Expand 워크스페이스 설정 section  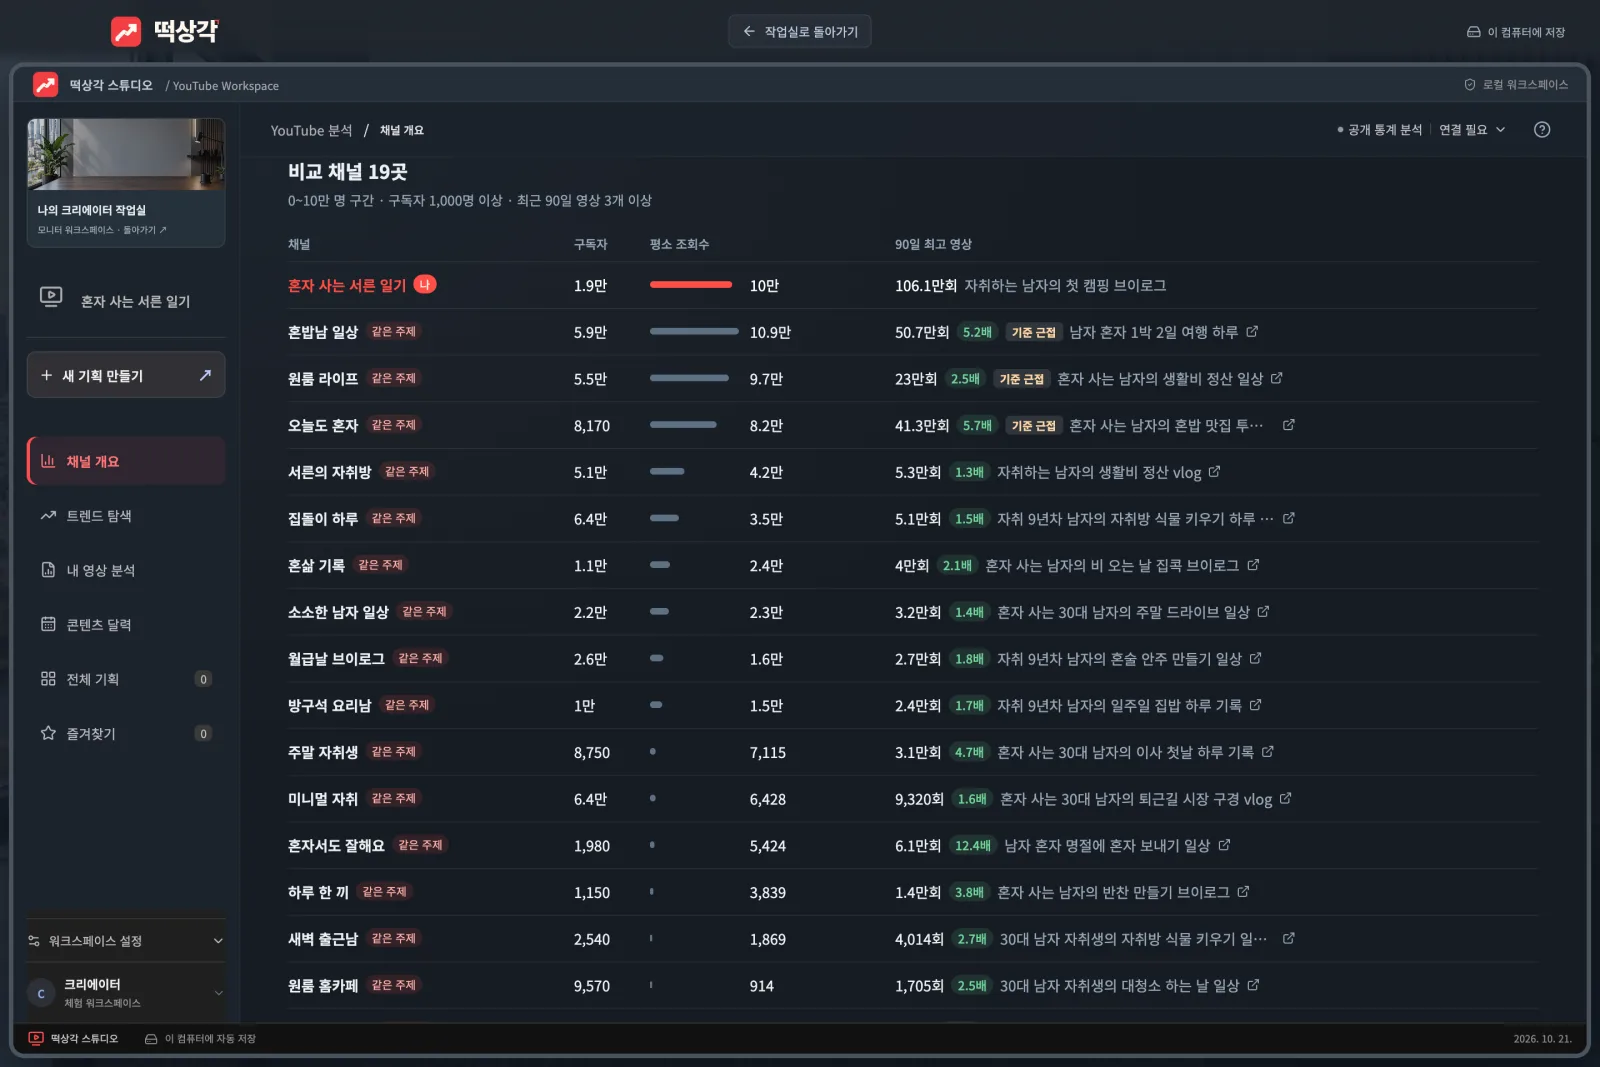click(126, 941)
